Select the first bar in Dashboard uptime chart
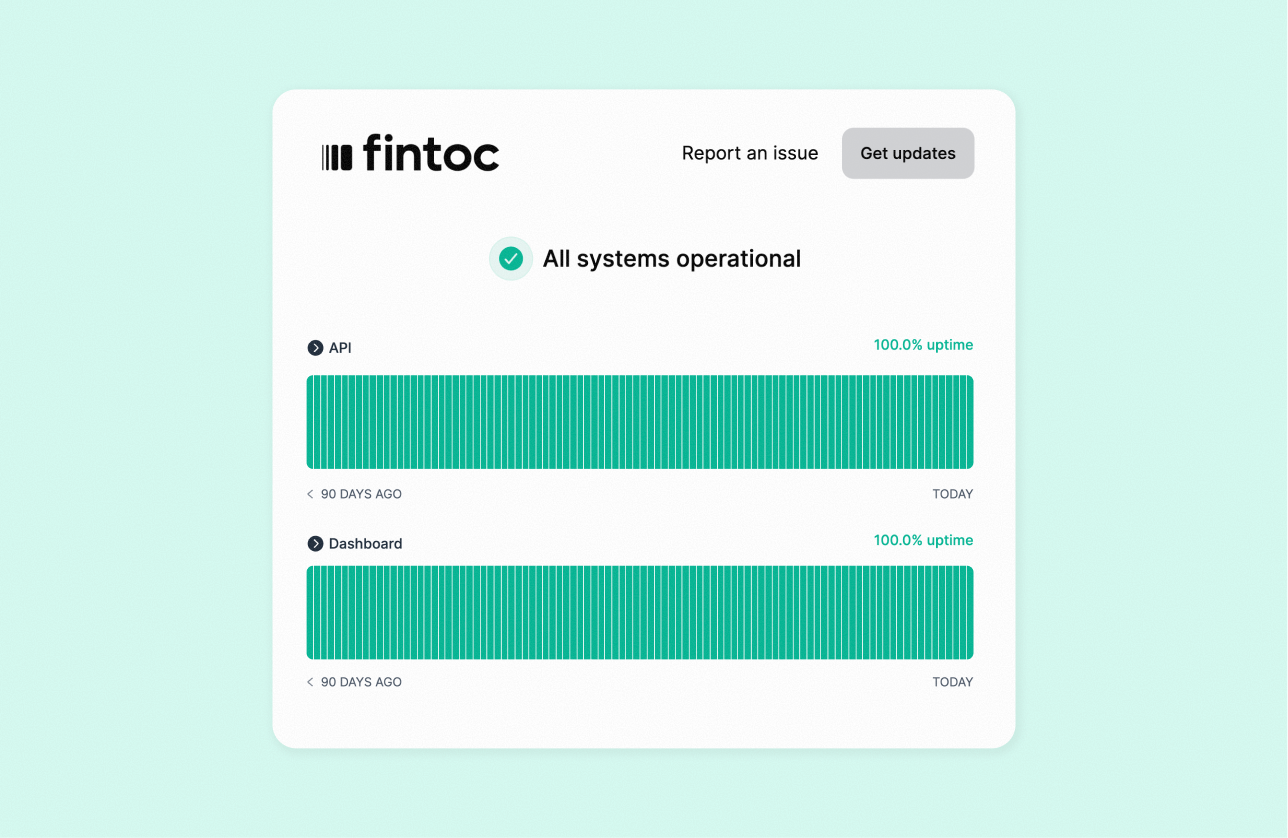The image size is (1288, 838). (310, 613)
